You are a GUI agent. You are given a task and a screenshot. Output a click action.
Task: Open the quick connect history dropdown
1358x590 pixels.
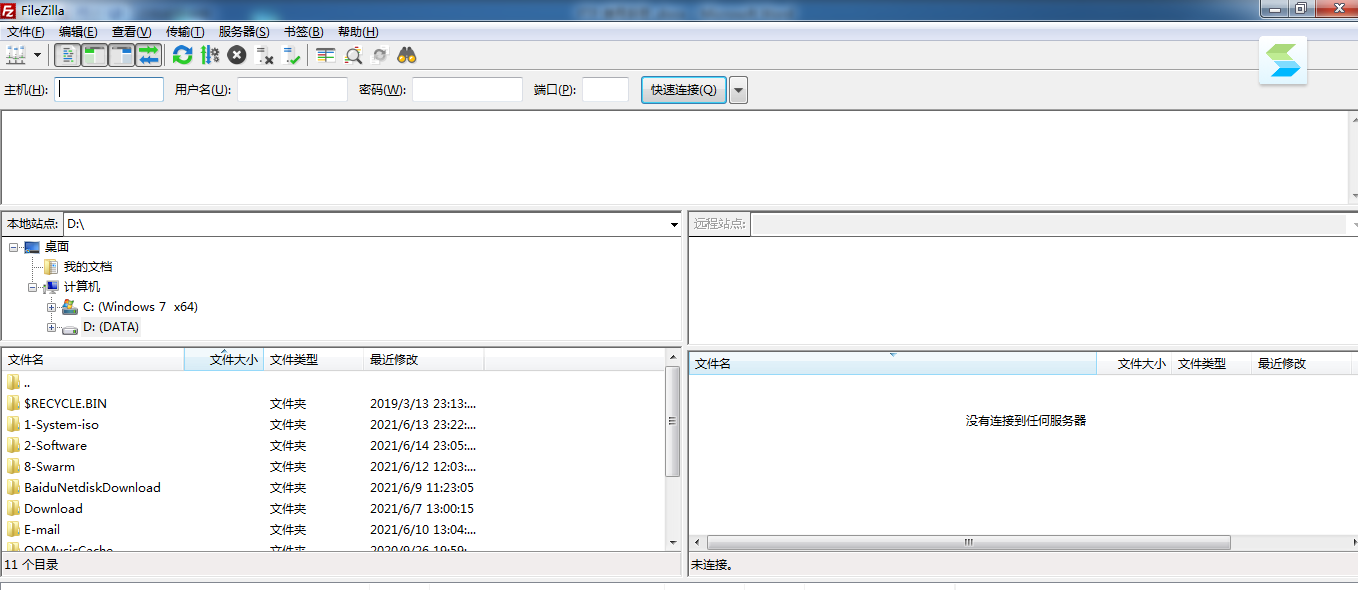tap(738, 90)
